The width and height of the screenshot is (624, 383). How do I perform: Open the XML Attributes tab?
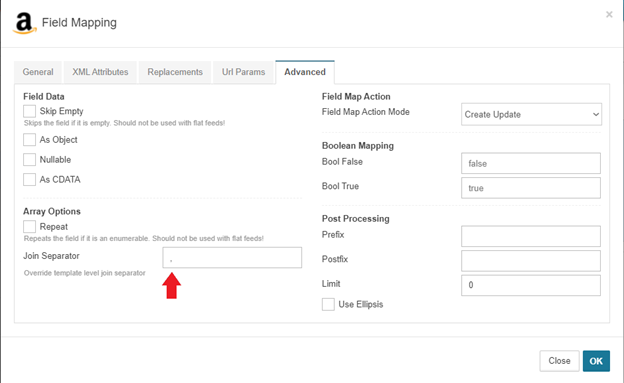click(x=100, y=72)
